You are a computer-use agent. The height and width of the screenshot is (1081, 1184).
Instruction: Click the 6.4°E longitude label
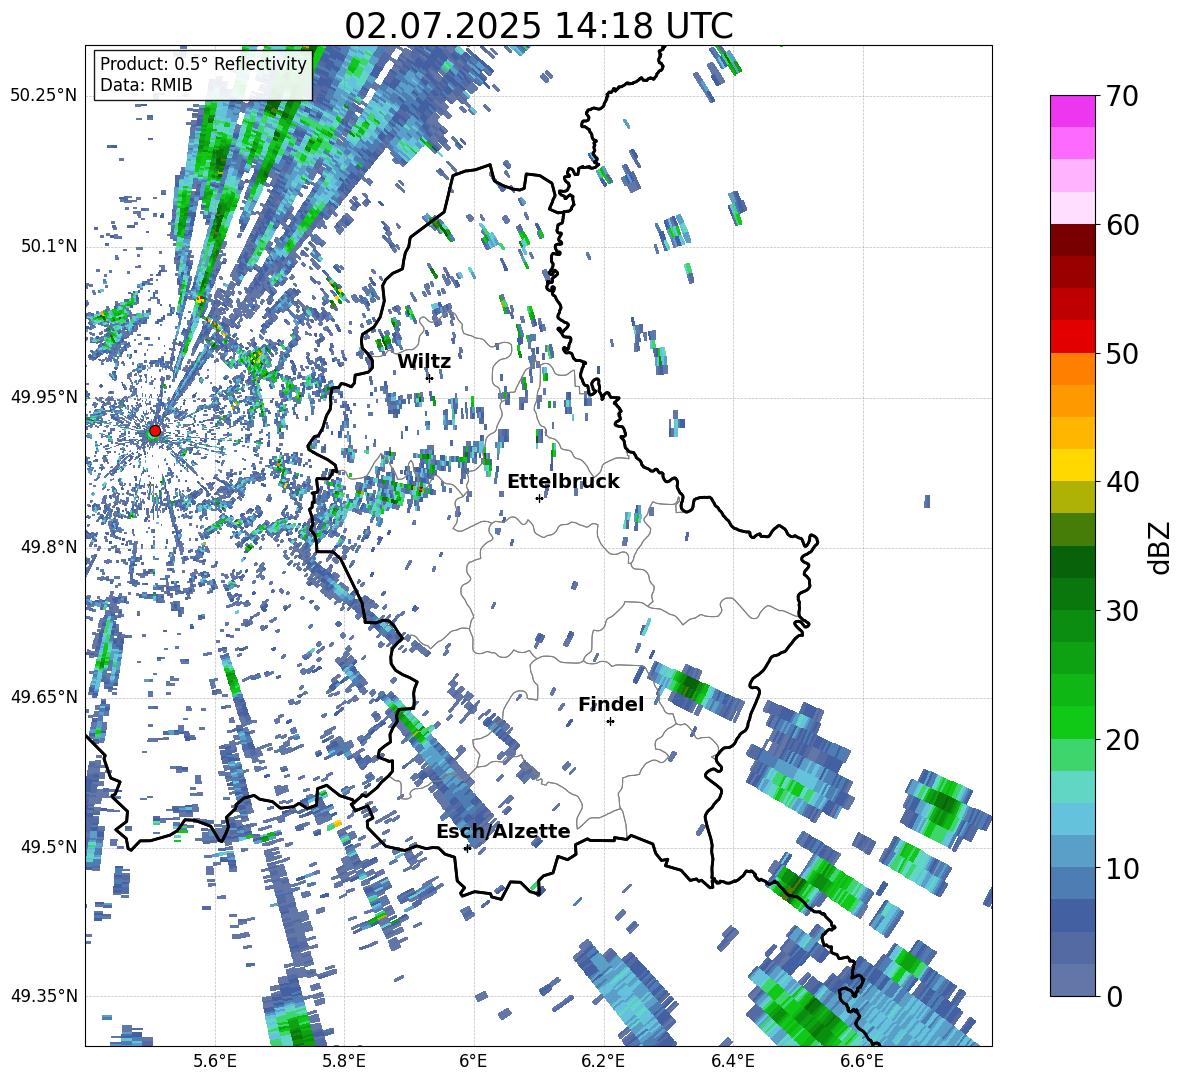click(732, 1061)
